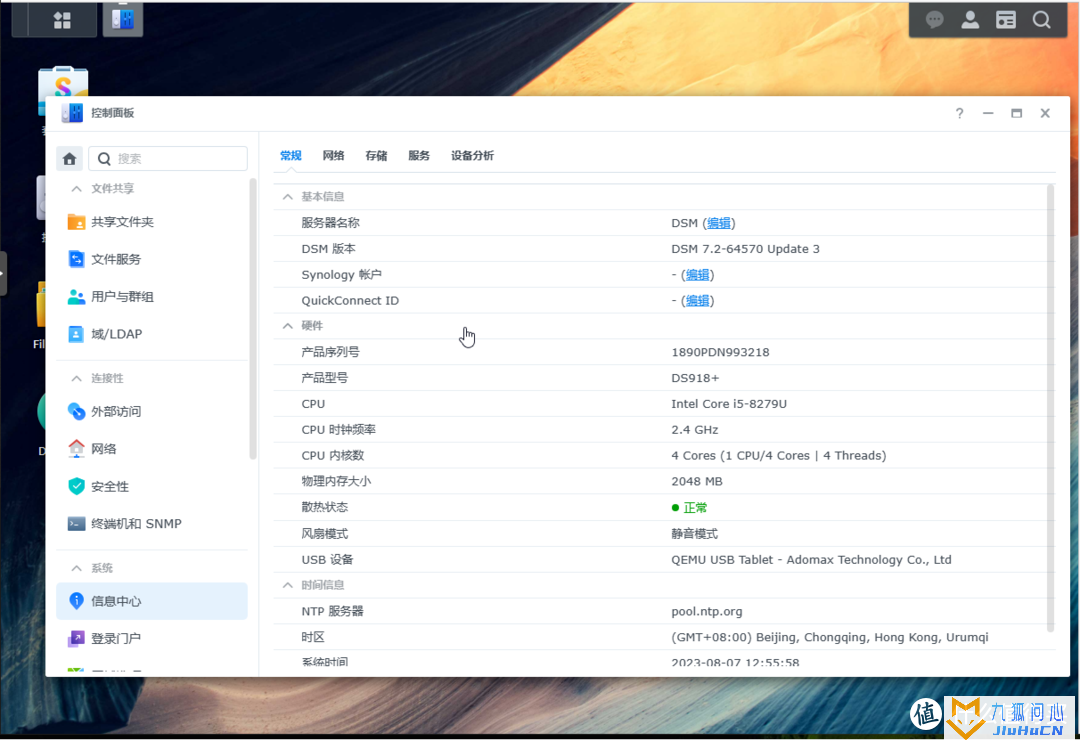This screenshot has width=1080, height=741.
Task: Select pool.ntp.org NTP server value
Action: coord(707,612)
